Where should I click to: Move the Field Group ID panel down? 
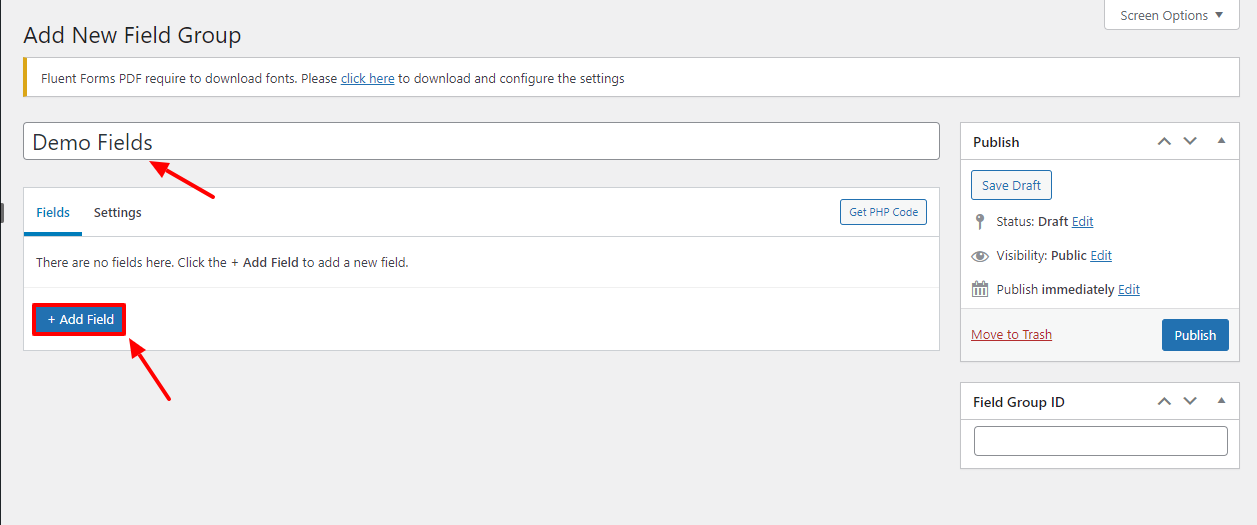coord(1190,402)
